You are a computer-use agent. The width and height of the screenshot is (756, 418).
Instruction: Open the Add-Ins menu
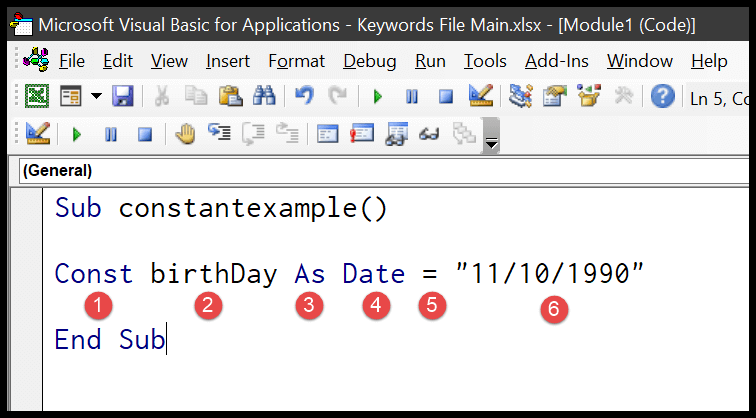click(558, 61)
